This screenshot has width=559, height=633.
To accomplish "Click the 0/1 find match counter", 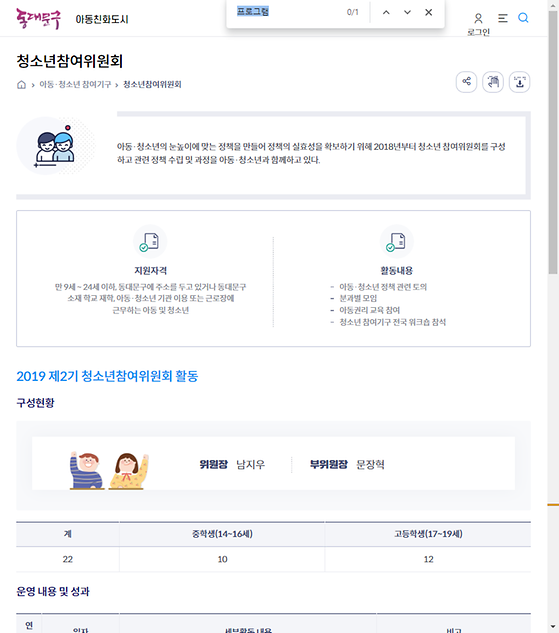I will 352,12.
